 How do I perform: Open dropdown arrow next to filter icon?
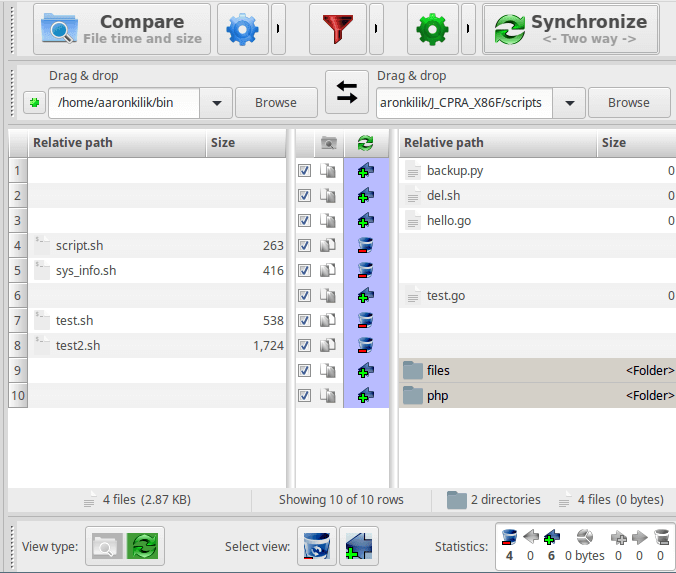click(376, 30)
